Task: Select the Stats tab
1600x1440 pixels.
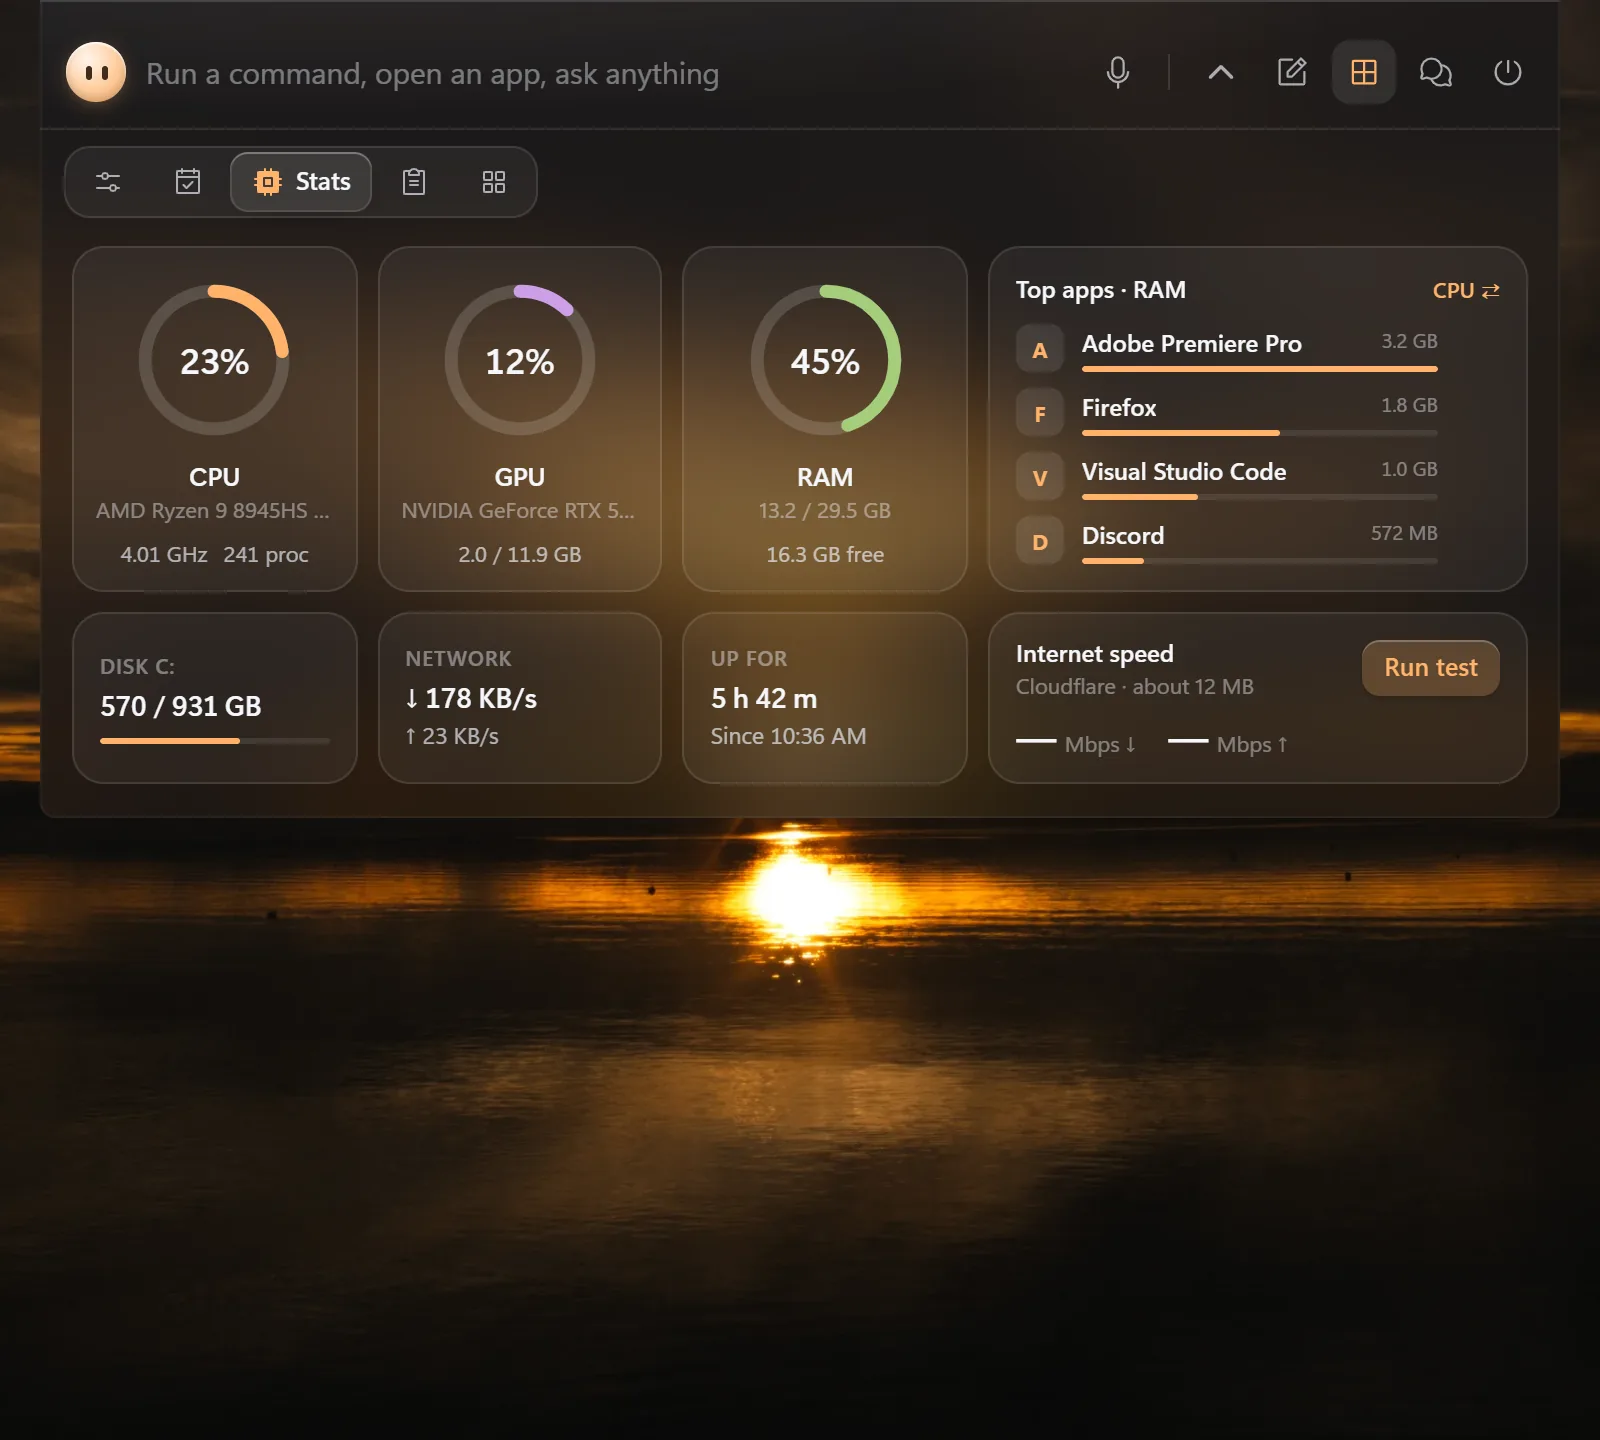Action: 301,182
